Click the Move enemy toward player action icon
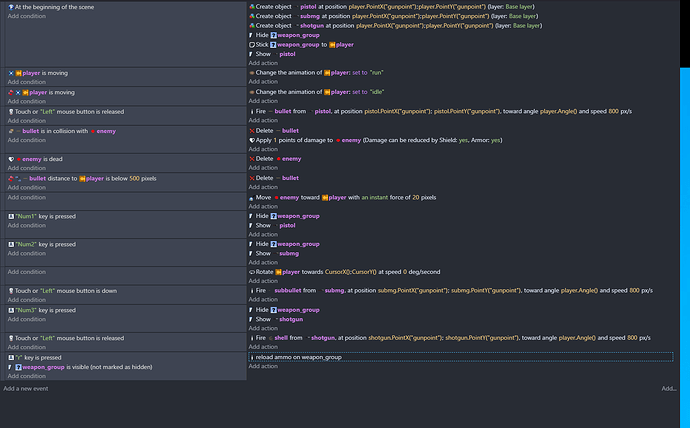Viewport: 690px width, 428px height. point(251,197)
